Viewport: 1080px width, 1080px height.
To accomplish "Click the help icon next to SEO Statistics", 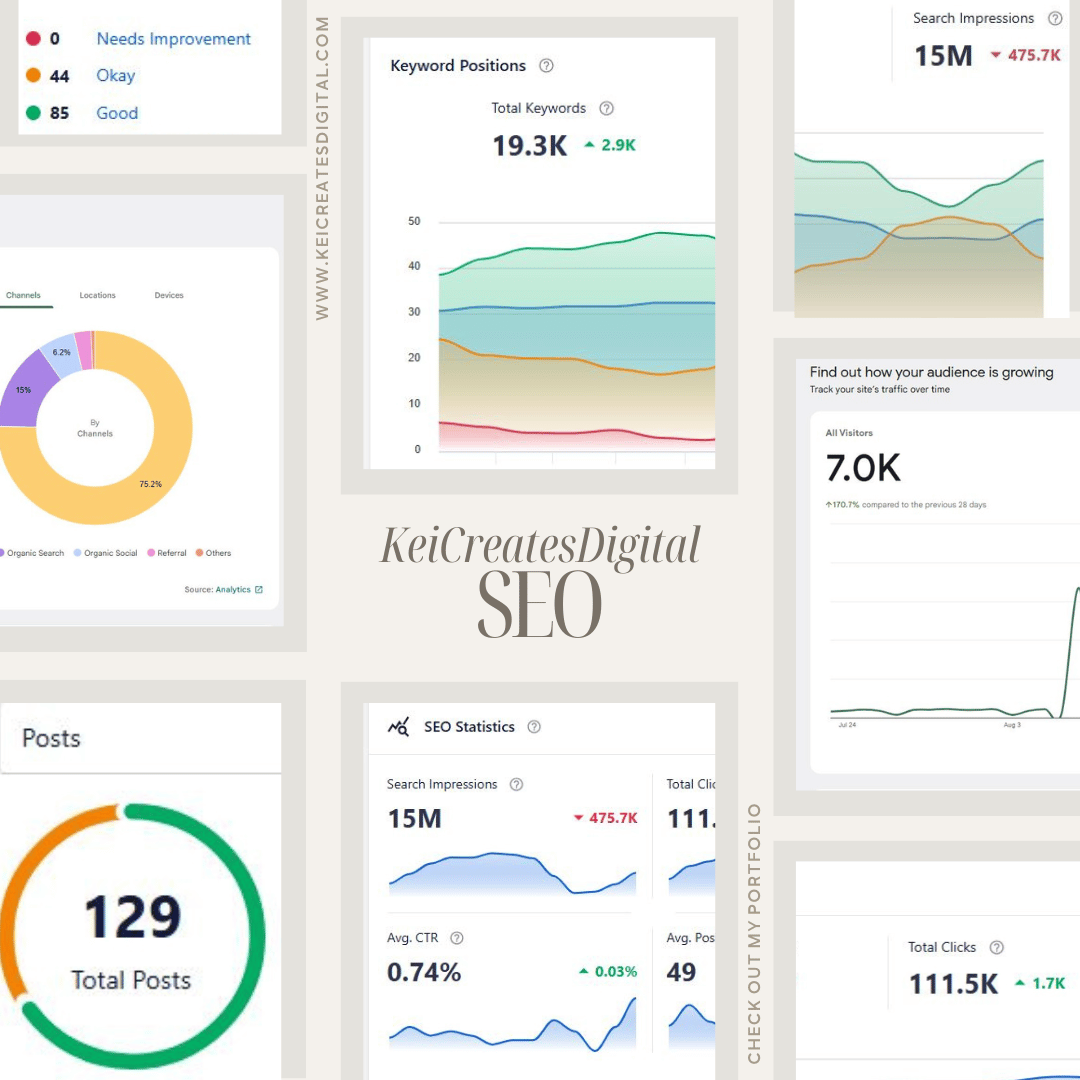I will (x=533, y=727).
